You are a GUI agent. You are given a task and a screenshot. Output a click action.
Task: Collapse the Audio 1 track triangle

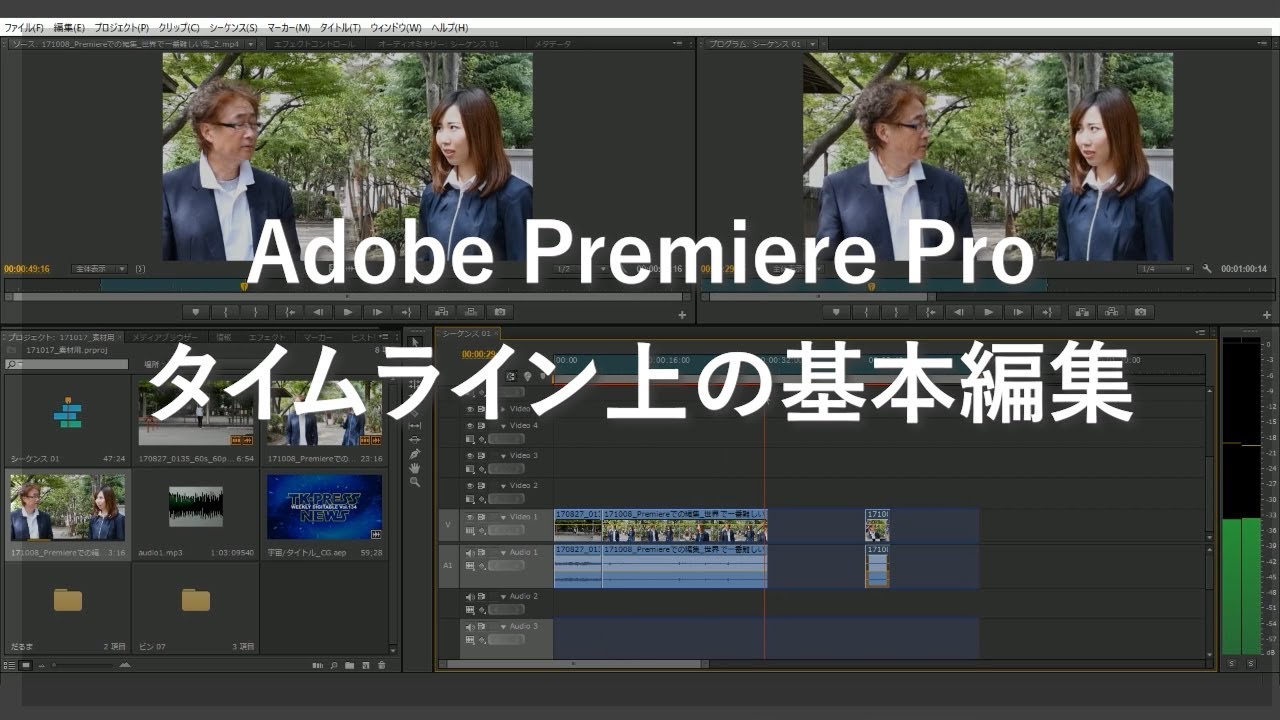[504, 552]
